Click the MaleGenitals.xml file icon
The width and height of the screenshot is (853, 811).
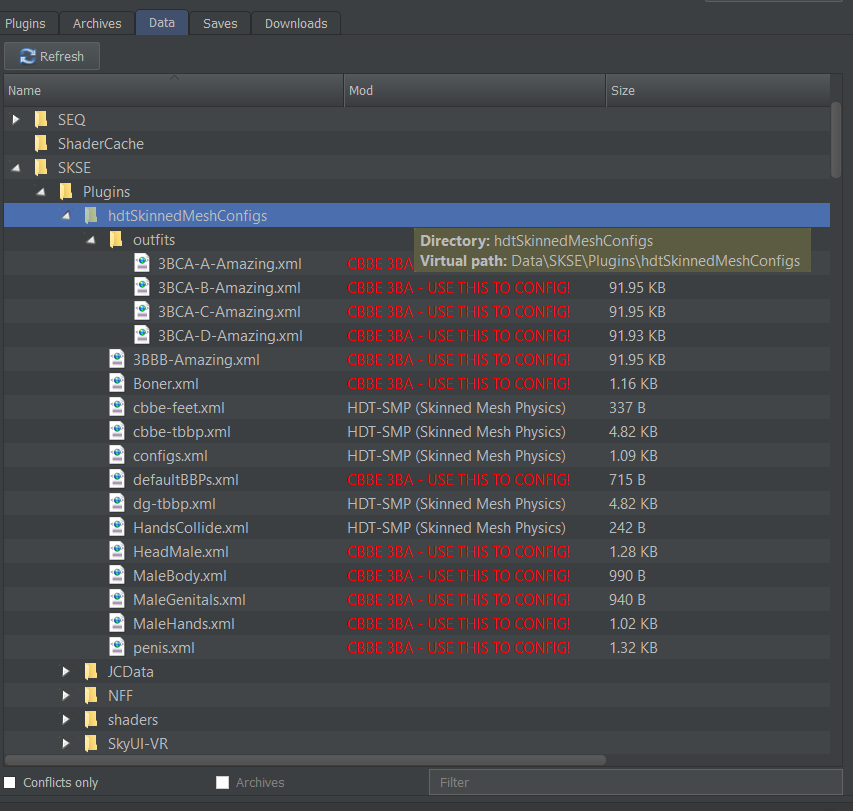pyautogui.click(x=117, y=598)
